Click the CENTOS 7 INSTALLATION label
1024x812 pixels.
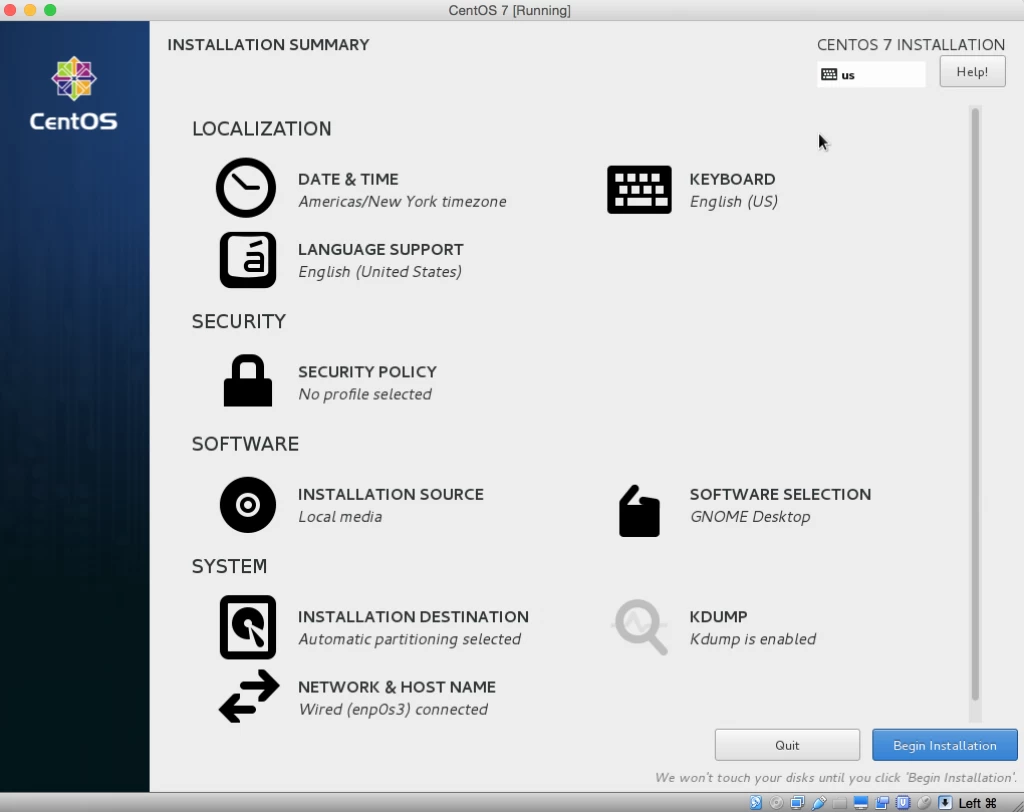911,44
